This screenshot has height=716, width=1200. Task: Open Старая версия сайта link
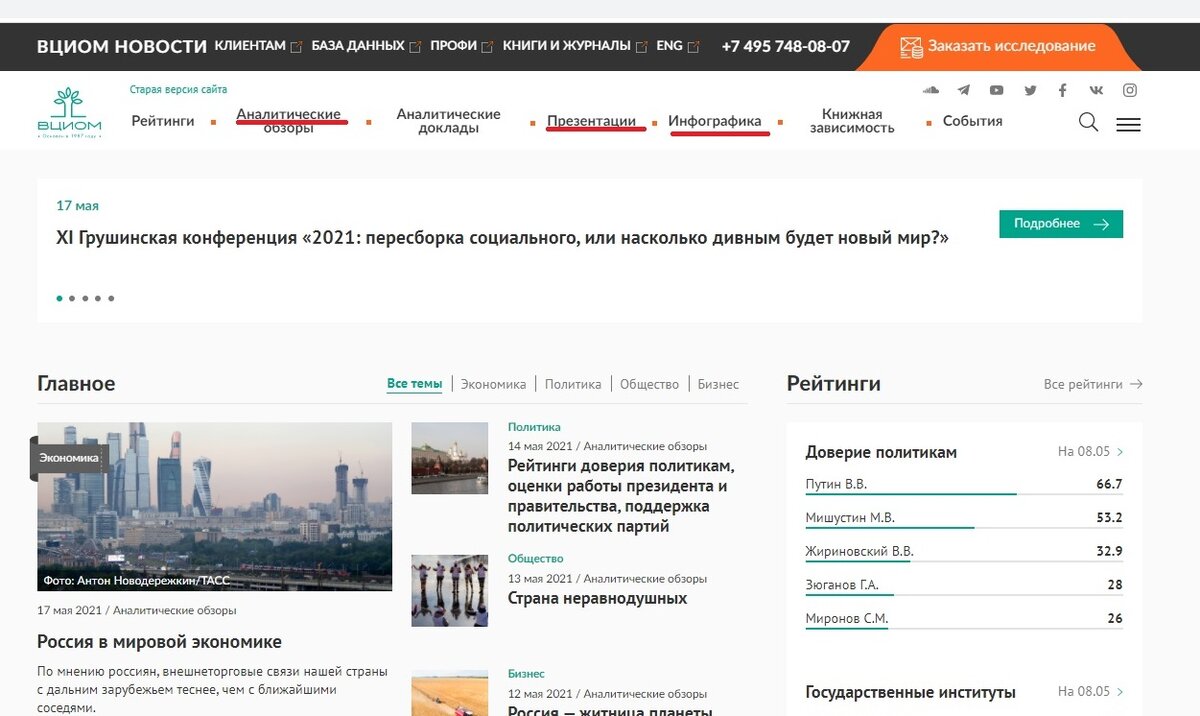(x=178, y=90)
